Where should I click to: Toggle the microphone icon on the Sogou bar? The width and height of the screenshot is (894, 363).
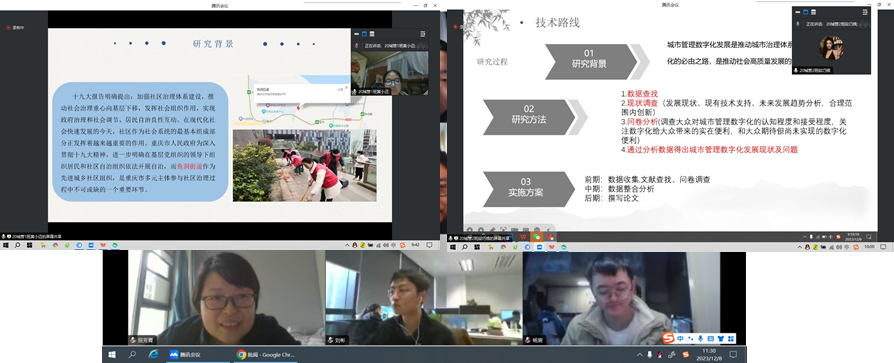(x=701, y=338)
